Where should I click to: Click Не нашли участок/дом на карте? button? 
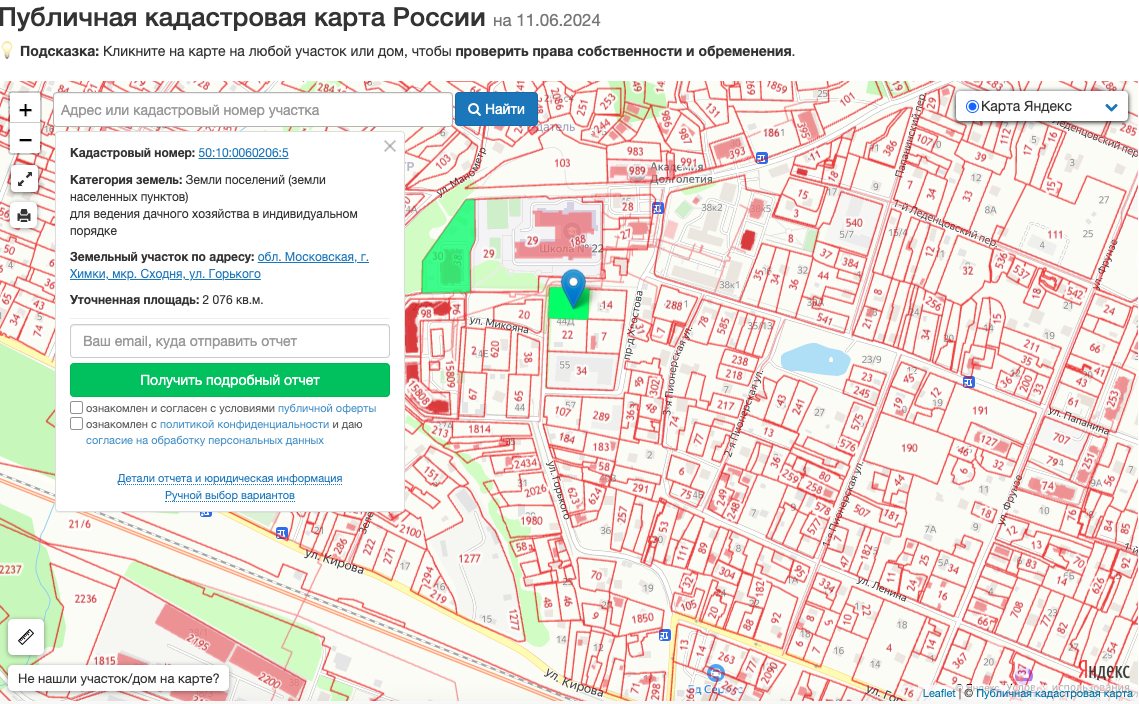click(x=118, y=679)
